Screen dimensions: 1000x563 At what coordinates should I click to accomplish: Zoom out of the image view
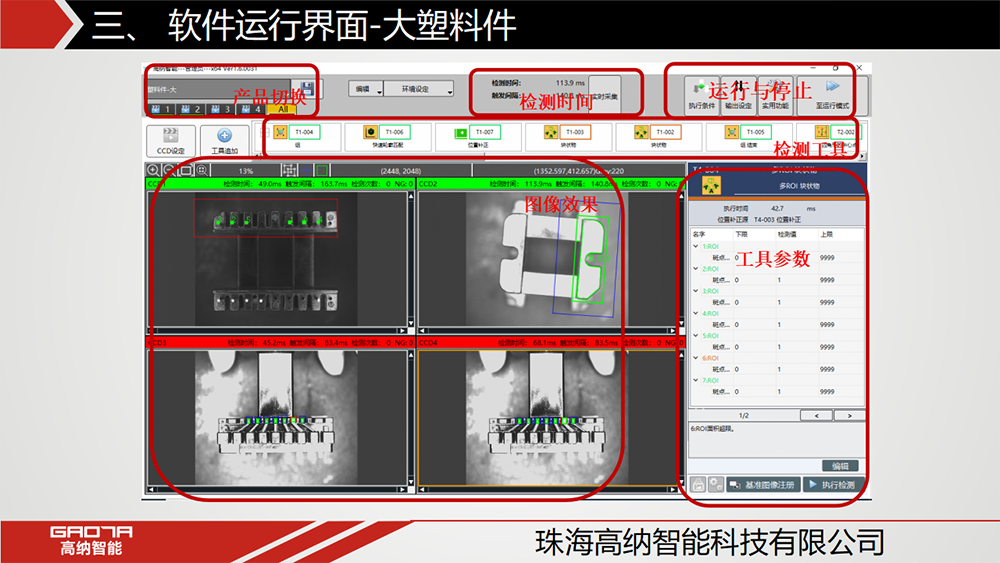(169, 170)
